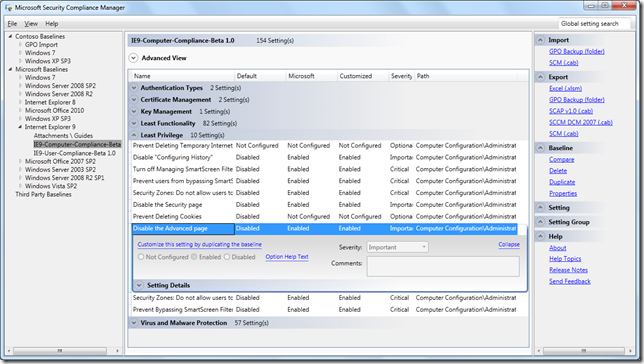644x364 pixels.
Task: Expand the Setting Details chevron
Action: point(139,285)
